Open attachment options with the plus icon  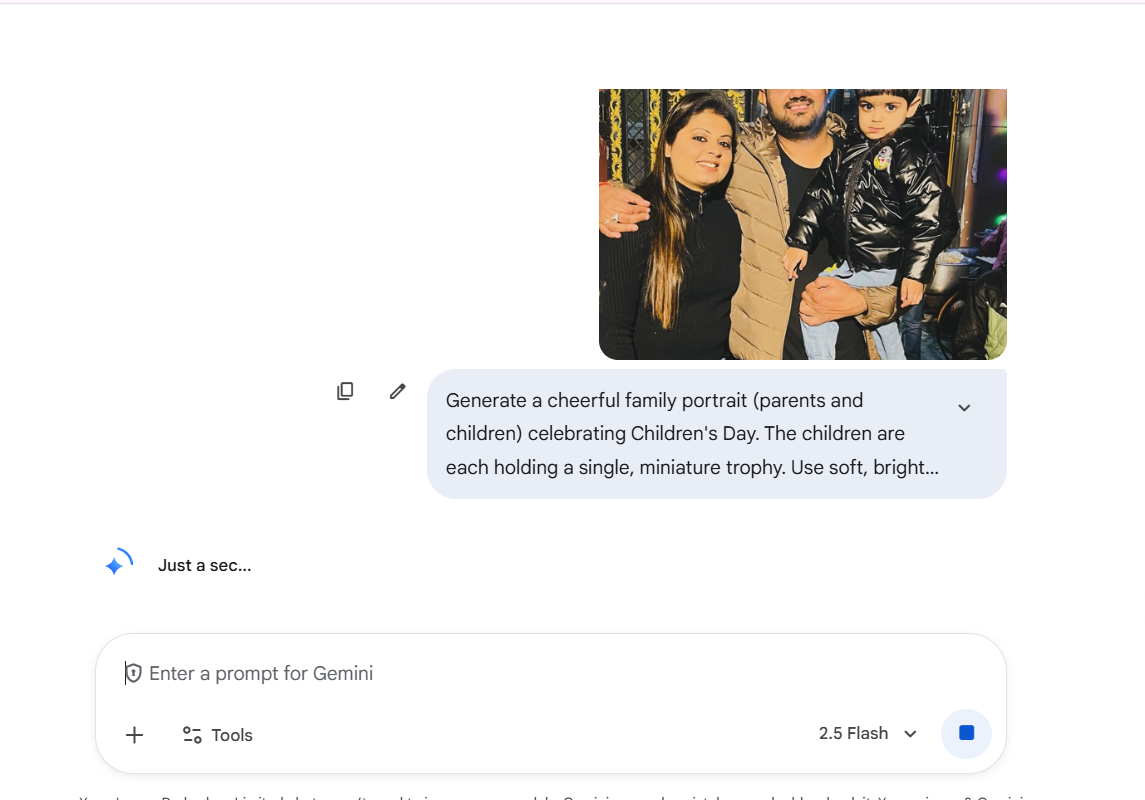pos(134,734)
